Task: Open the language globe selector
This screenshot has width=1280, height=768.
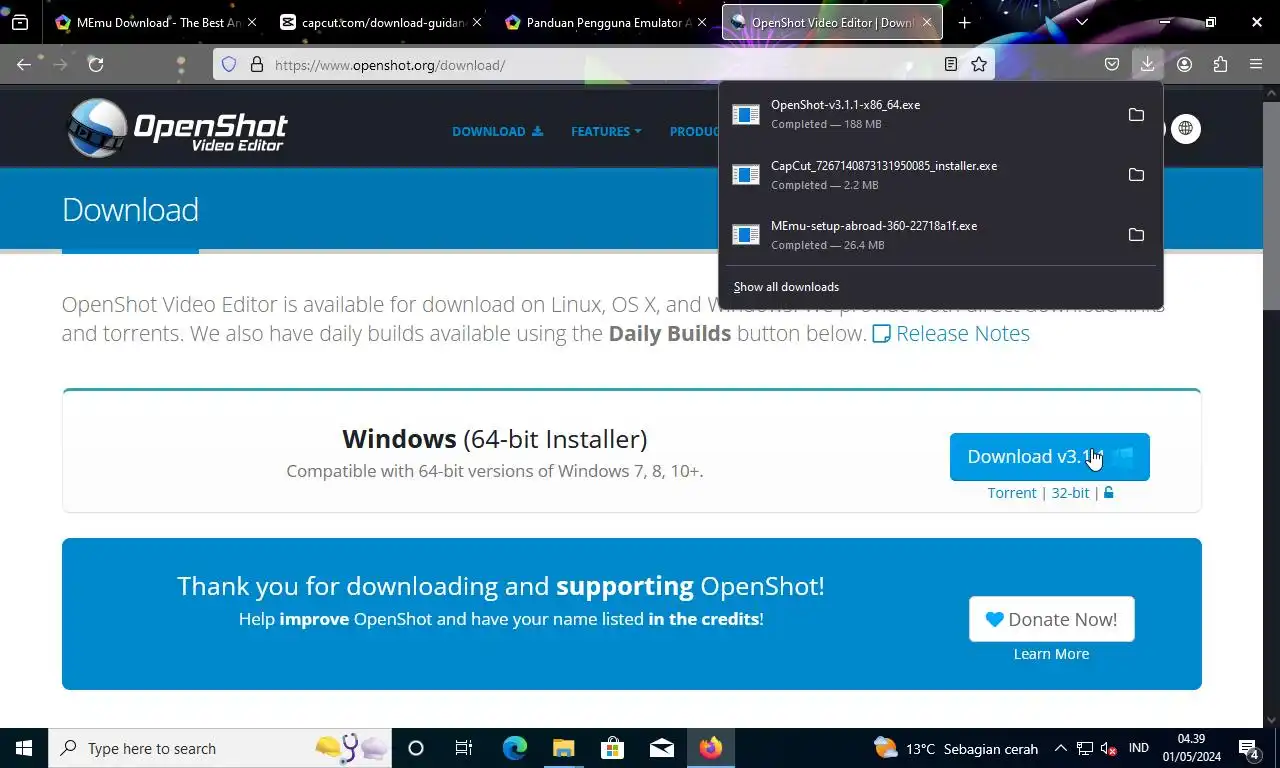Action: (1186, 128)
